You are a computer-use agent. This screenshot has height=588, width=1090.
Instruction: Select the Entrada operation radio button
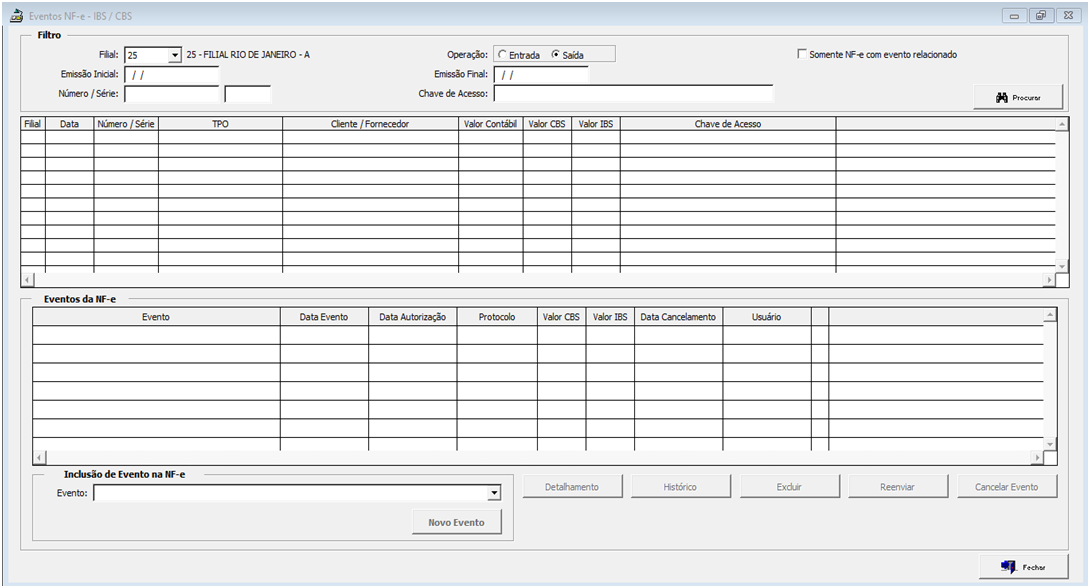point(503,55)
